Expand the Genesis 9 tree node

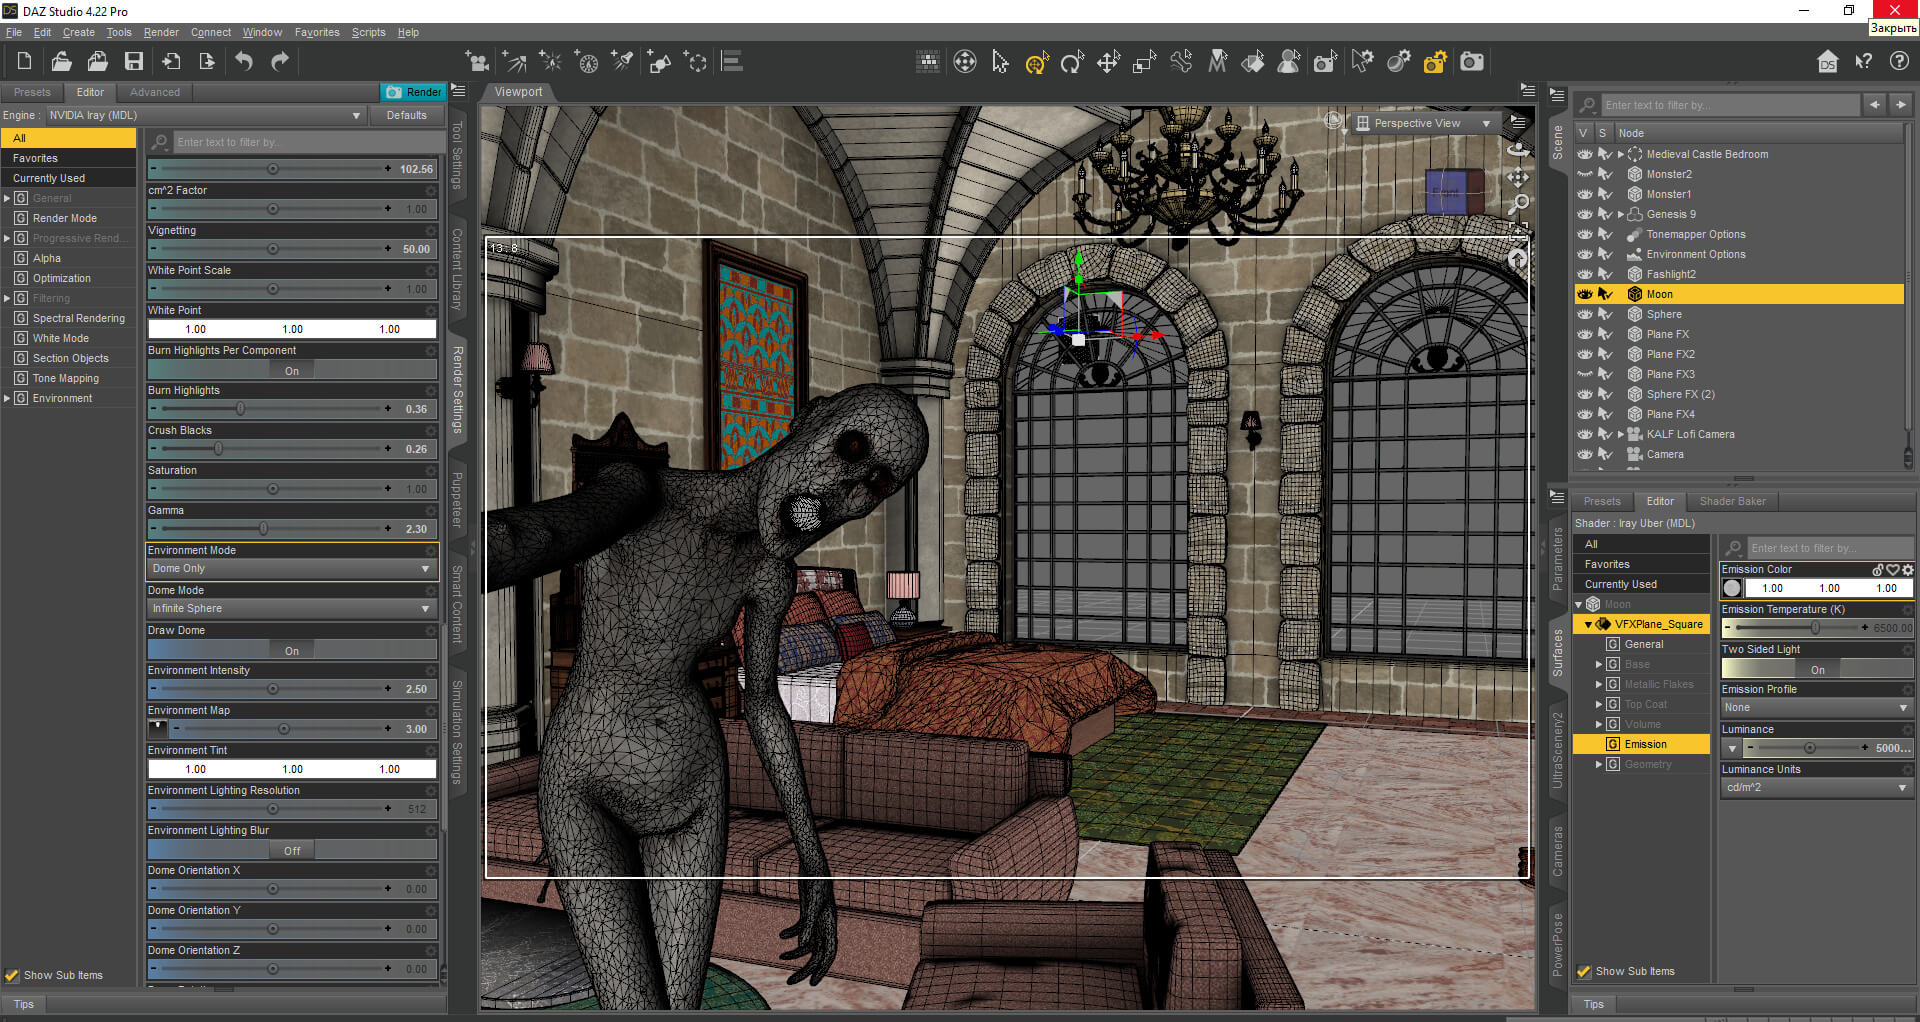1620,214
